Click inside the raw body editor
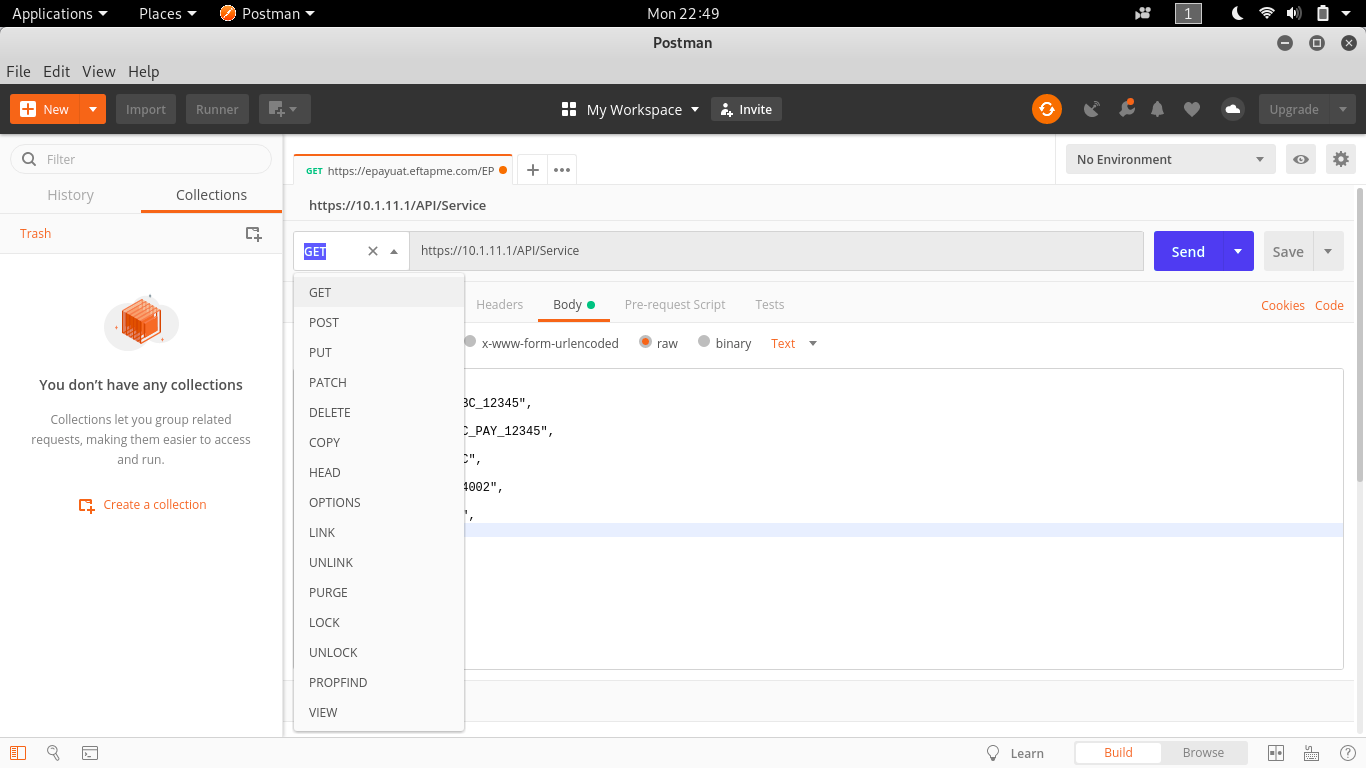 pyautogui.click(x=818, y=519)
